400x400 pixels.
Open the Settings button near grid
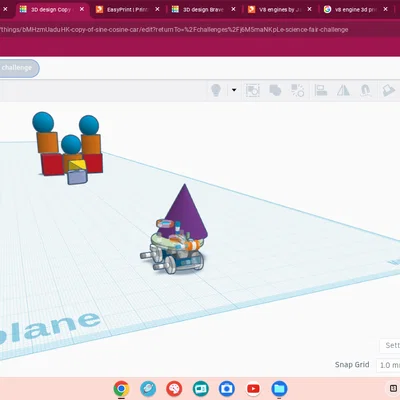coord(390,345)
